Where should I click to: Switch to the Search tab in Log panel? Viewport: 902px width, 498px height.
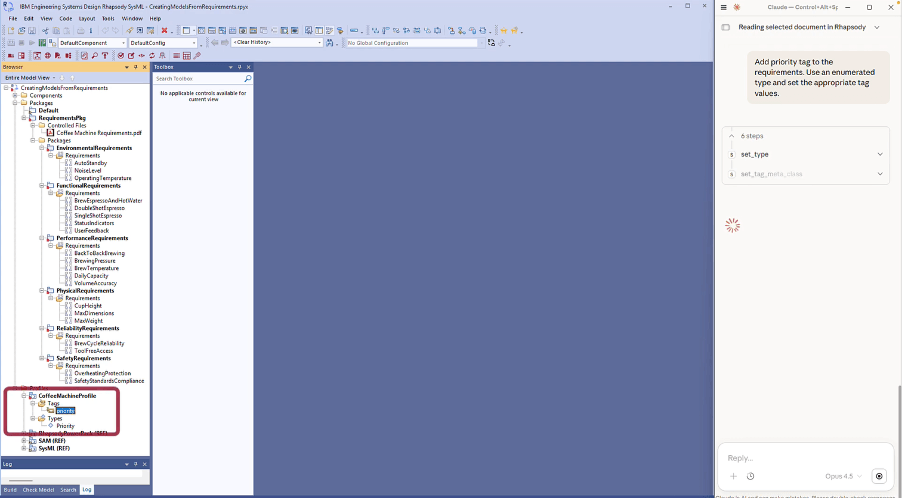coord(68,490)
